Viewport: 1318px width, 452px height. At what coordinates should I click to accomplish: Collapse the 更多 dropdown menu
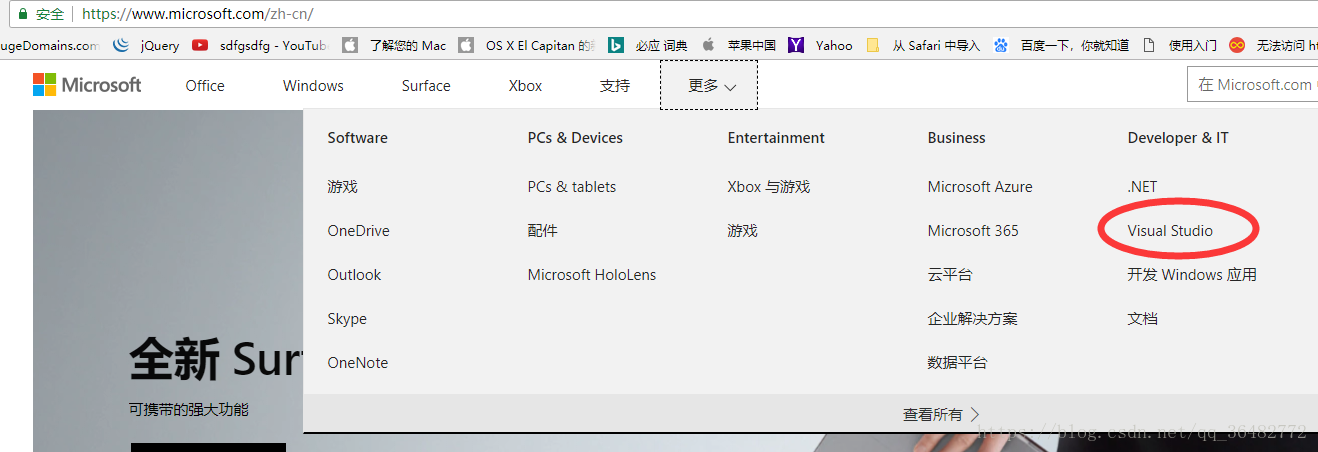(709, 85)
